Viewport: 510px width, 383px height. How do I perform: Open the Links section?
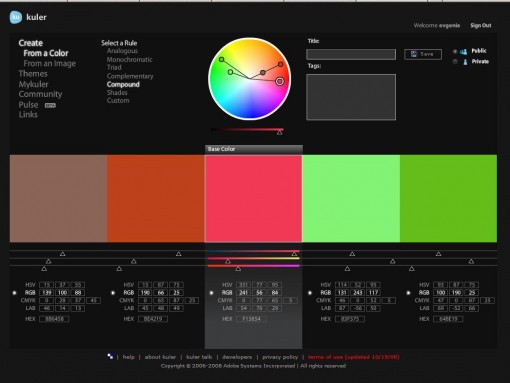coord(28,115)
